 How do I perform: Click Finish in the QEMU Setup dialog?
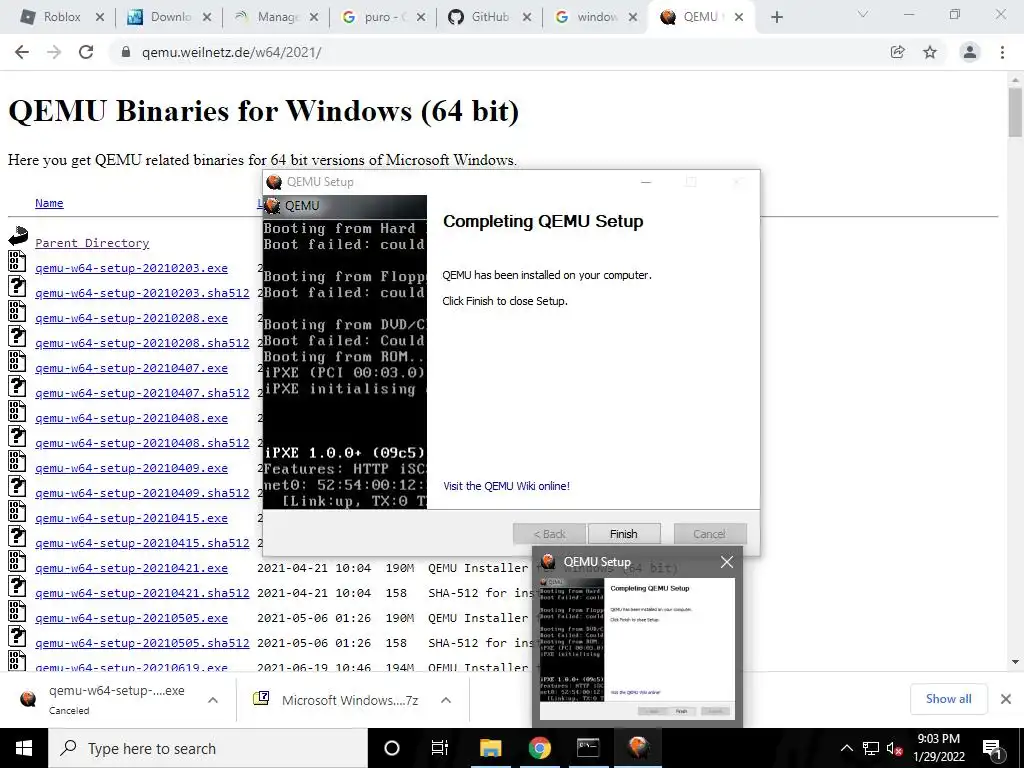pyautogui.click(x=624, y=534)
